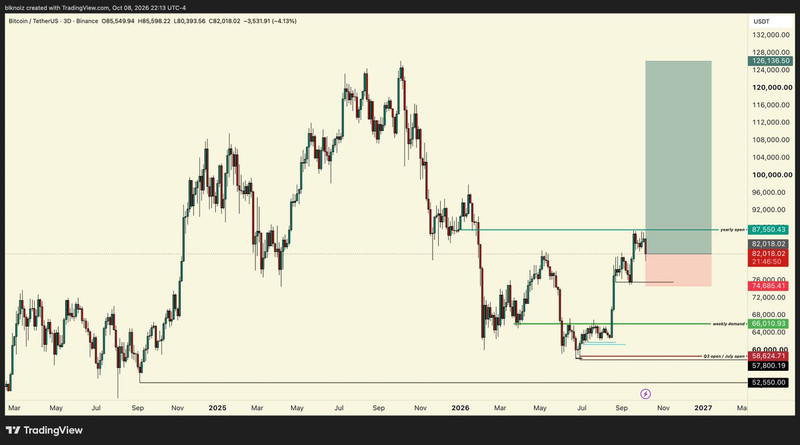Click the black 52,550.00 price label
800x445 pixels.
pyautogui.click(x=768, y=382)
